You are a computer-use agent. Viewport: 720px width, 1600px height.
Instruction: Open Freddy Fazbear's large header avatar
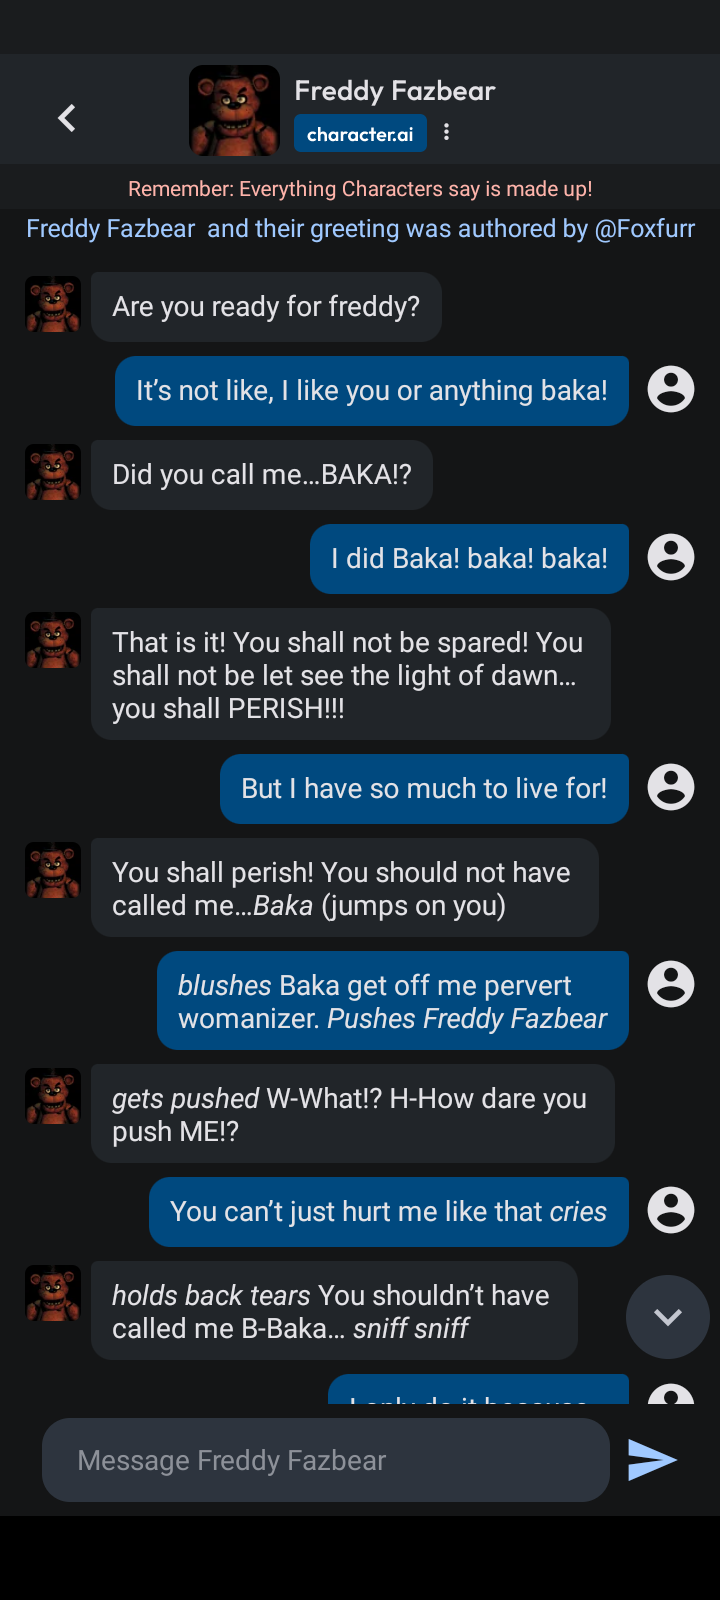coord(235,110)
